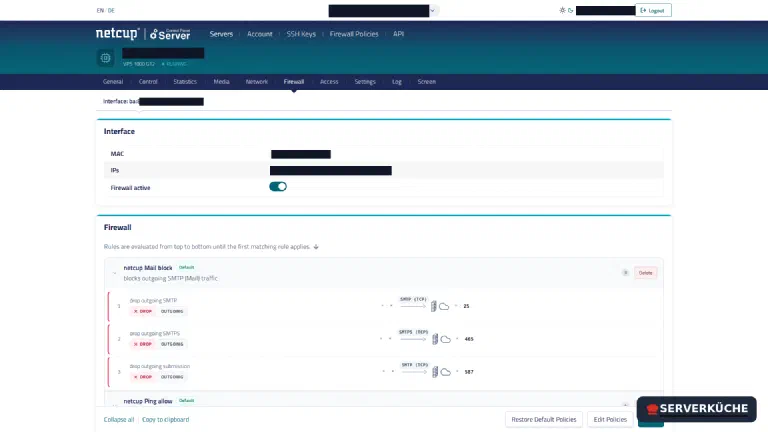
Task: Expand the netcup Ping allow policy
Action: coord(114,406)
